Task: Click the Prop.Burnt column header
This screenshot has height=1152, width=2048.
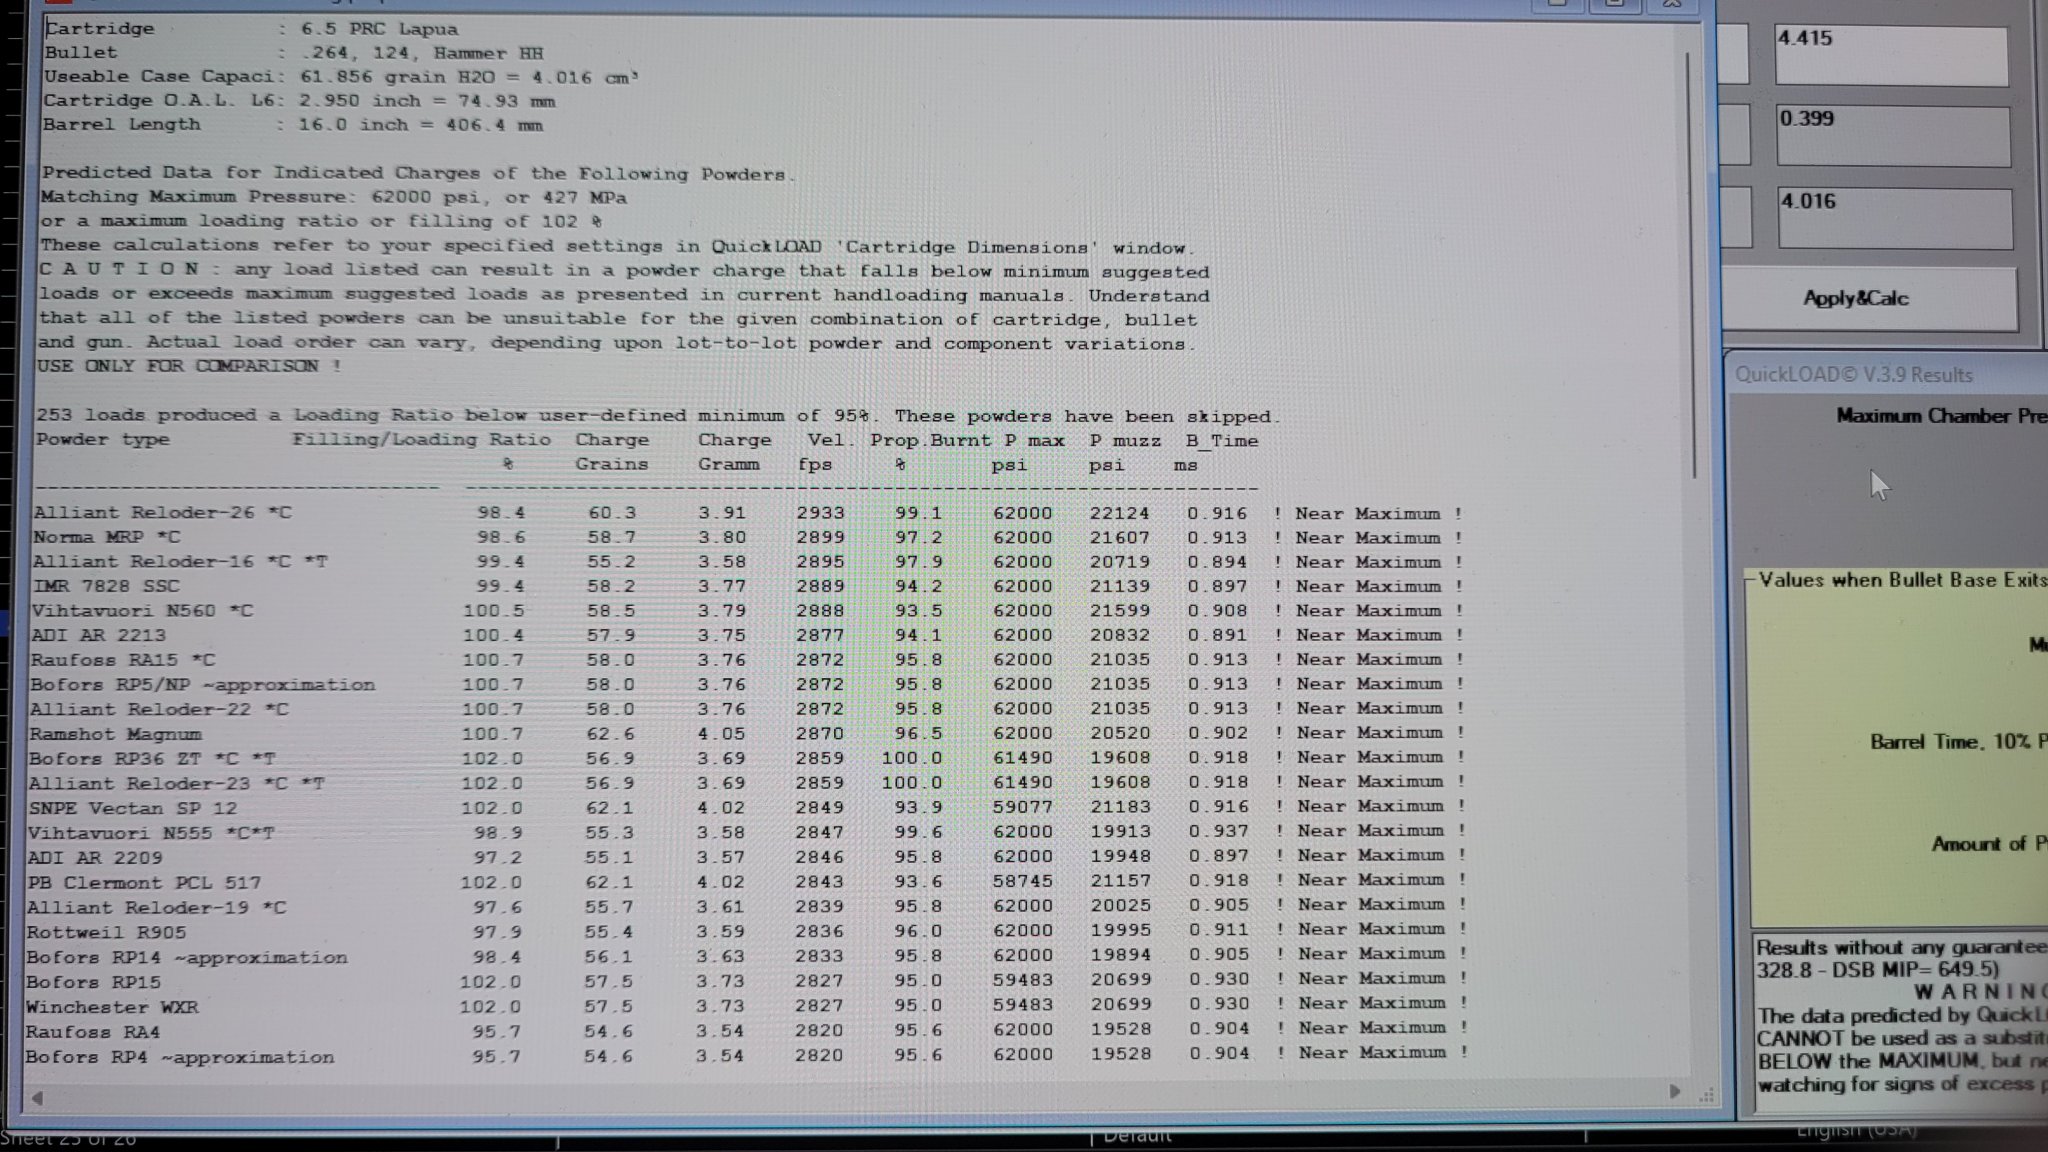Action: (x=931, y=440)
